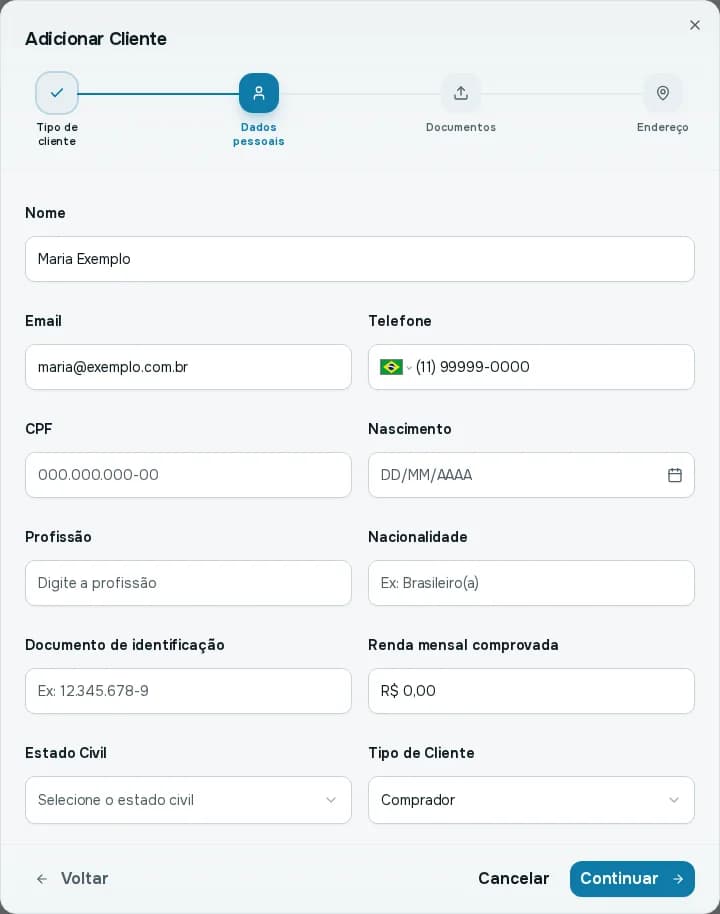Click the Cancelar button
Image resolution: width=720 pixels, height=914 pixels.
(514, 878)
